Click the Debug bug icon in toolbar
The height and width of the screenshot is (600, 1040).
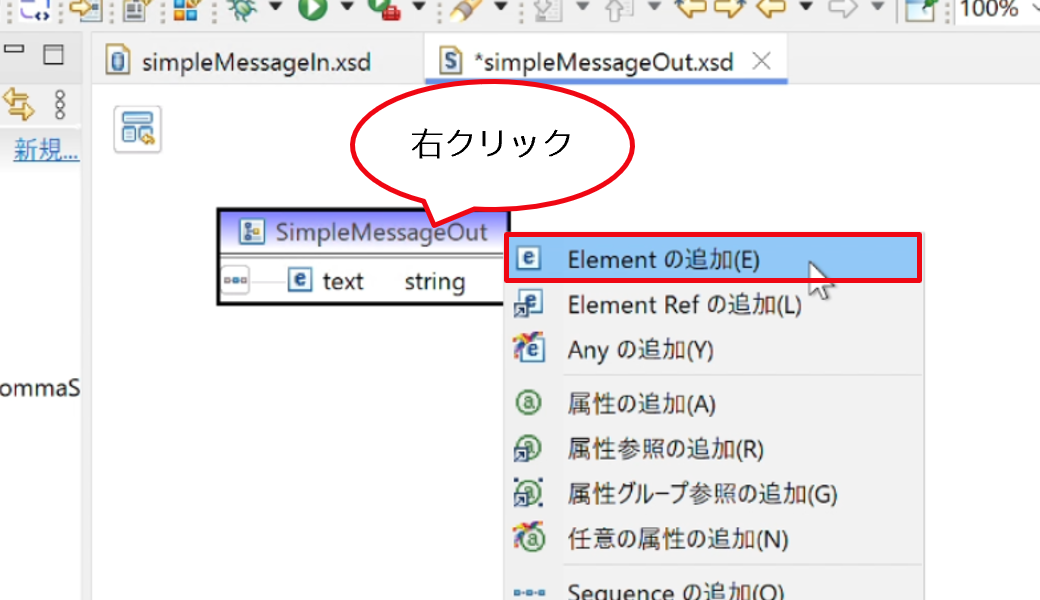(x=241, y=9)
